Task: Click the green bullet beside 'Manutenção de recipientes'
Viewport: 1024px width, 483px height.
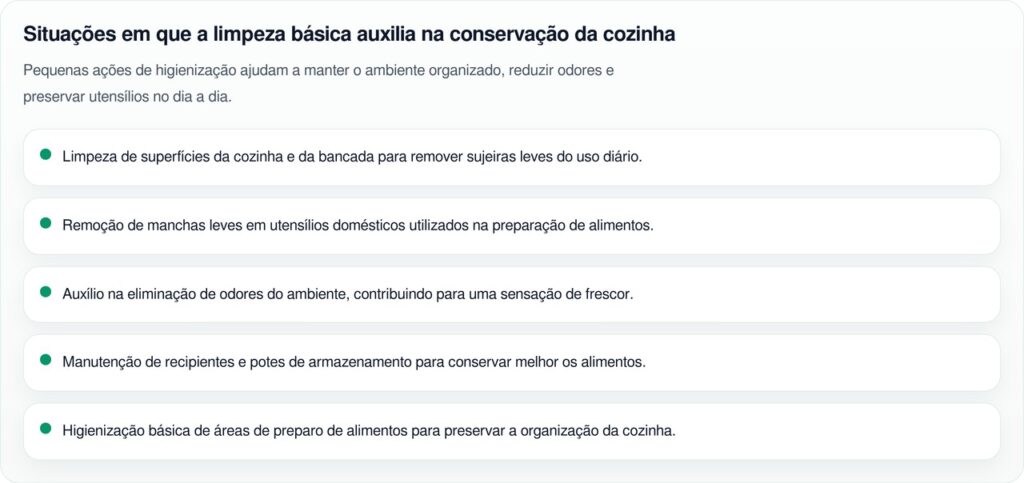Action: click(x=45, y=360)
